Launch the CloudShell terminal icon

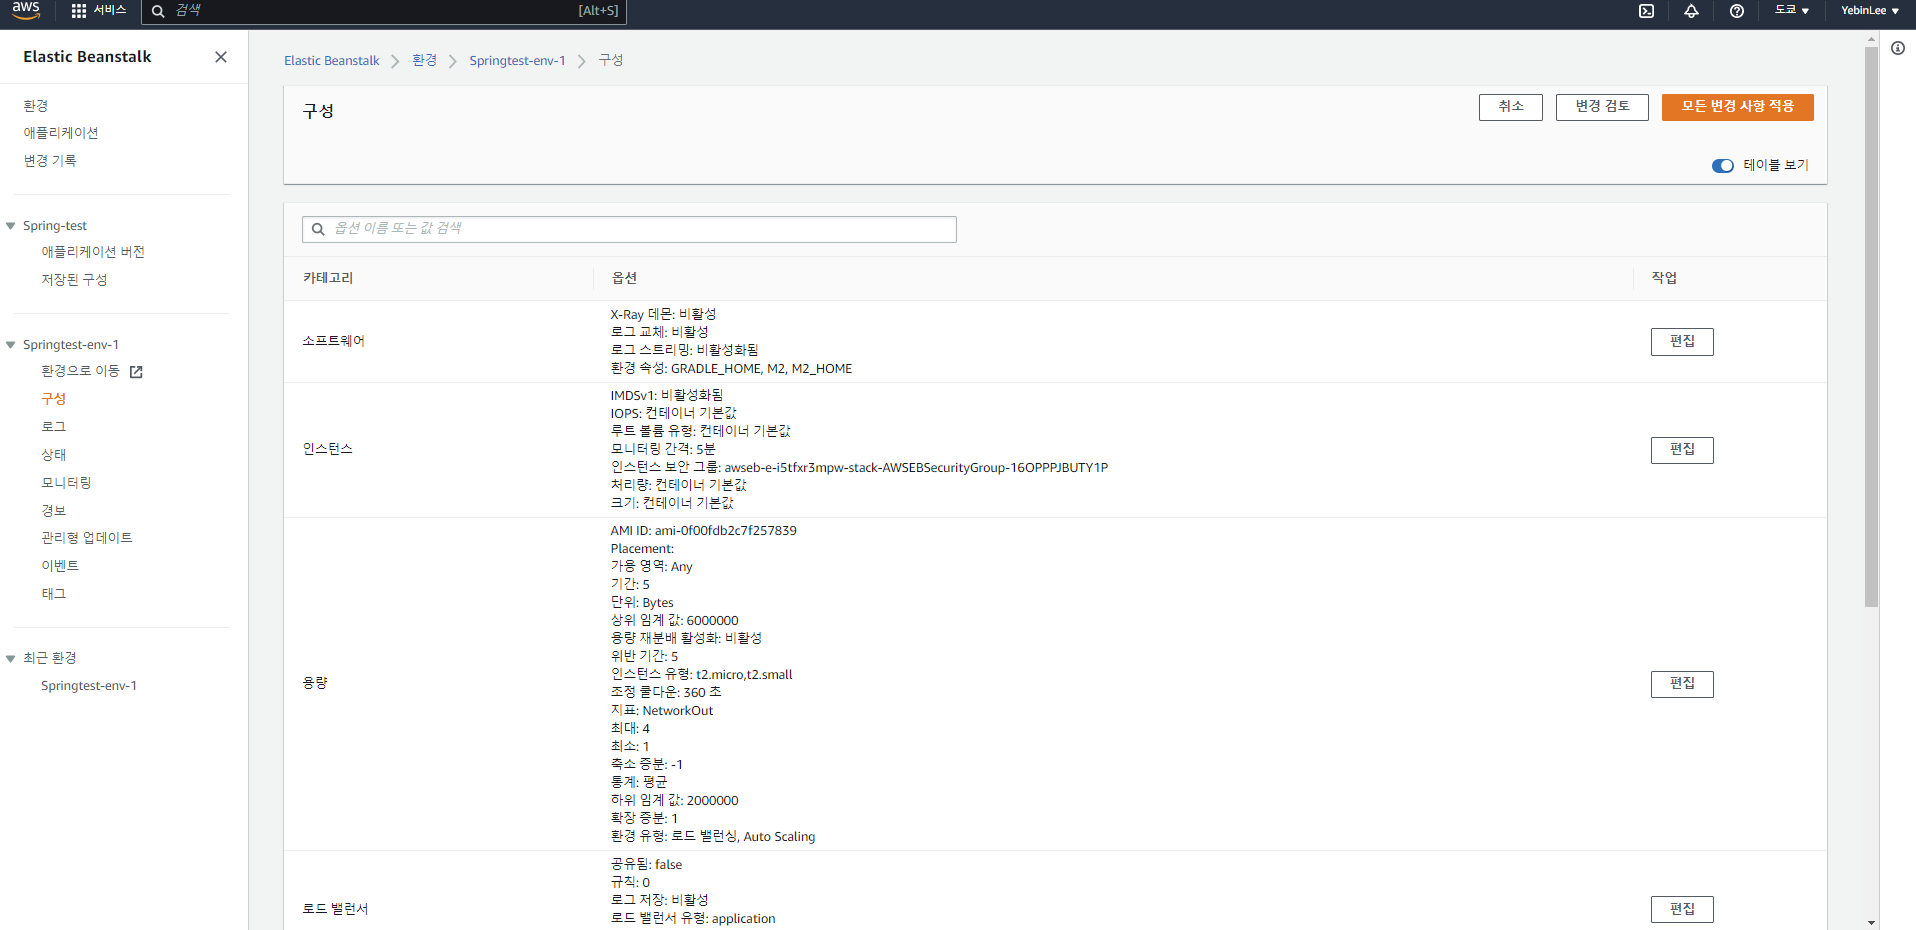click(x=1646, y=11)
